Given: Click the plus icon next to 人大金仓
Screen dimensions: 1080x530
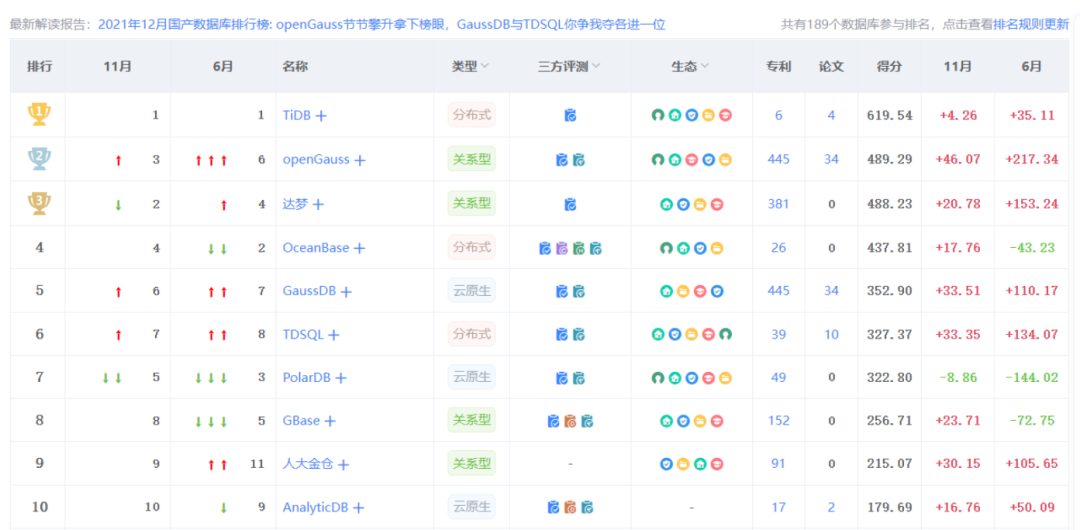Looking at the screenshot, I should pyautogui.click(x=343, y=465).
